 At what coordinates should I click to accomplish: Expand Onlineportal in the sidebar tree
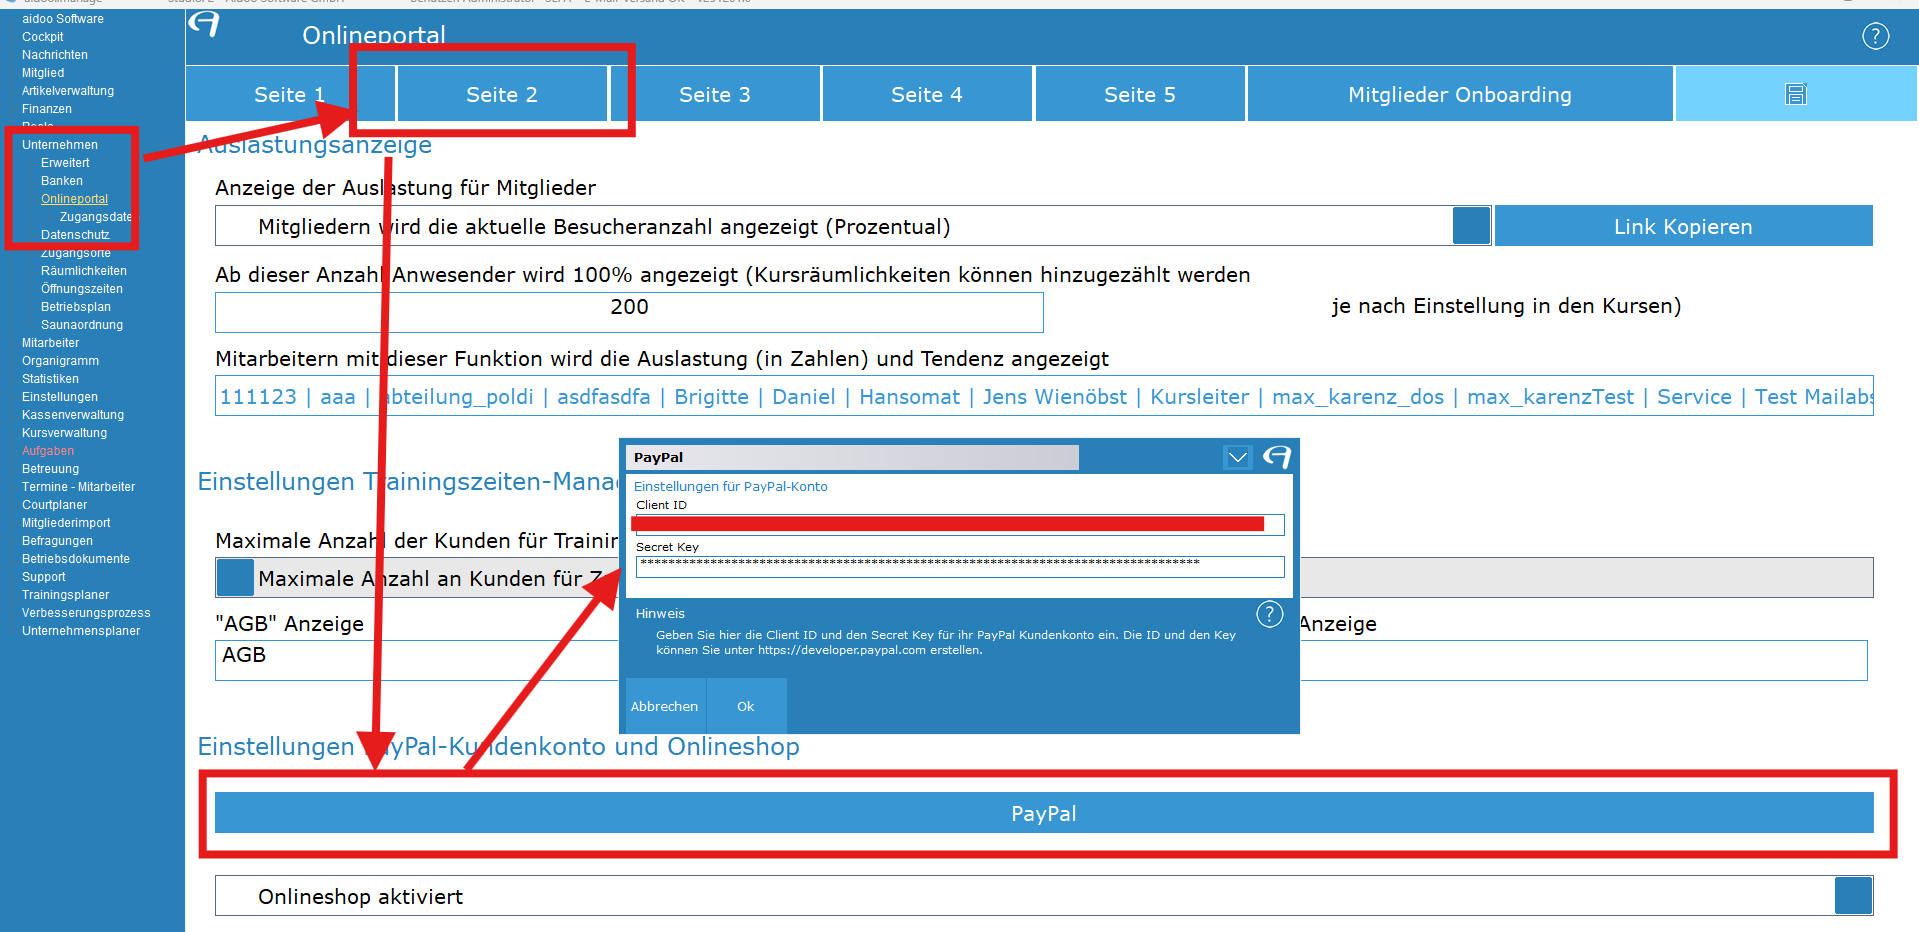74,199
